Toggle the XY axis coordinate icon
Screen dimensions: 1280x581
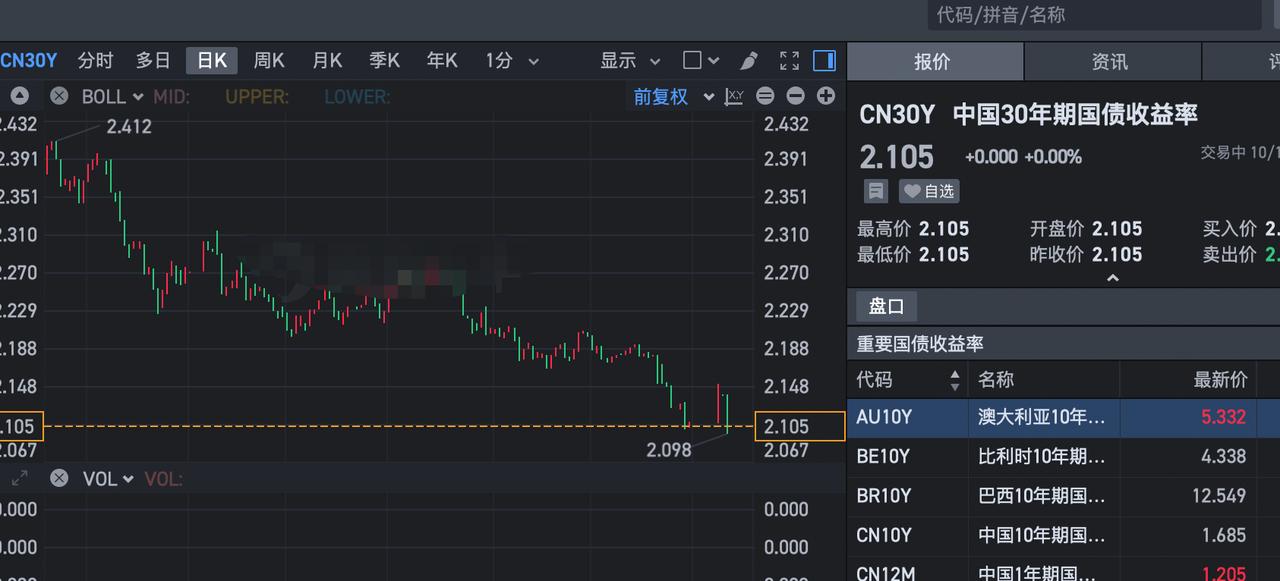pyautogui.click(x=735, y=96)
